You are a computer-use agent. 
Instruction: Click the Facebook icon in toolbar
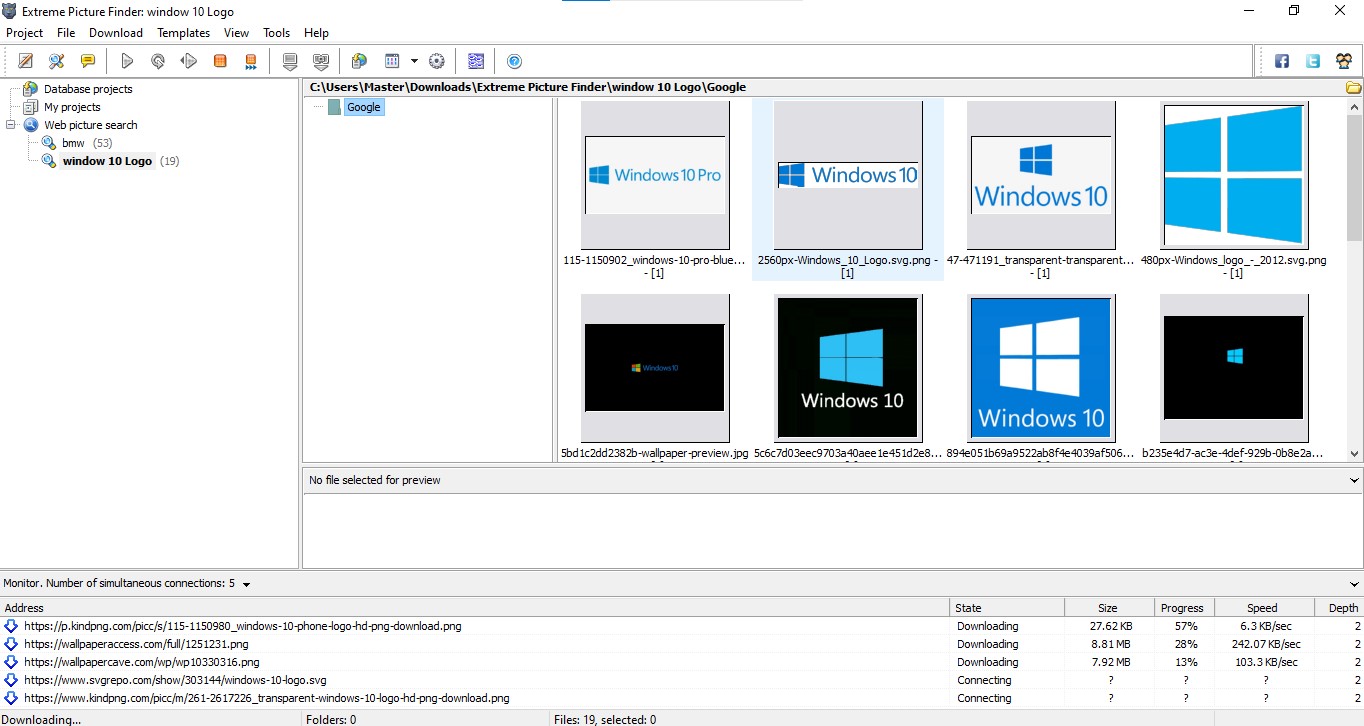pos(1282,61)
